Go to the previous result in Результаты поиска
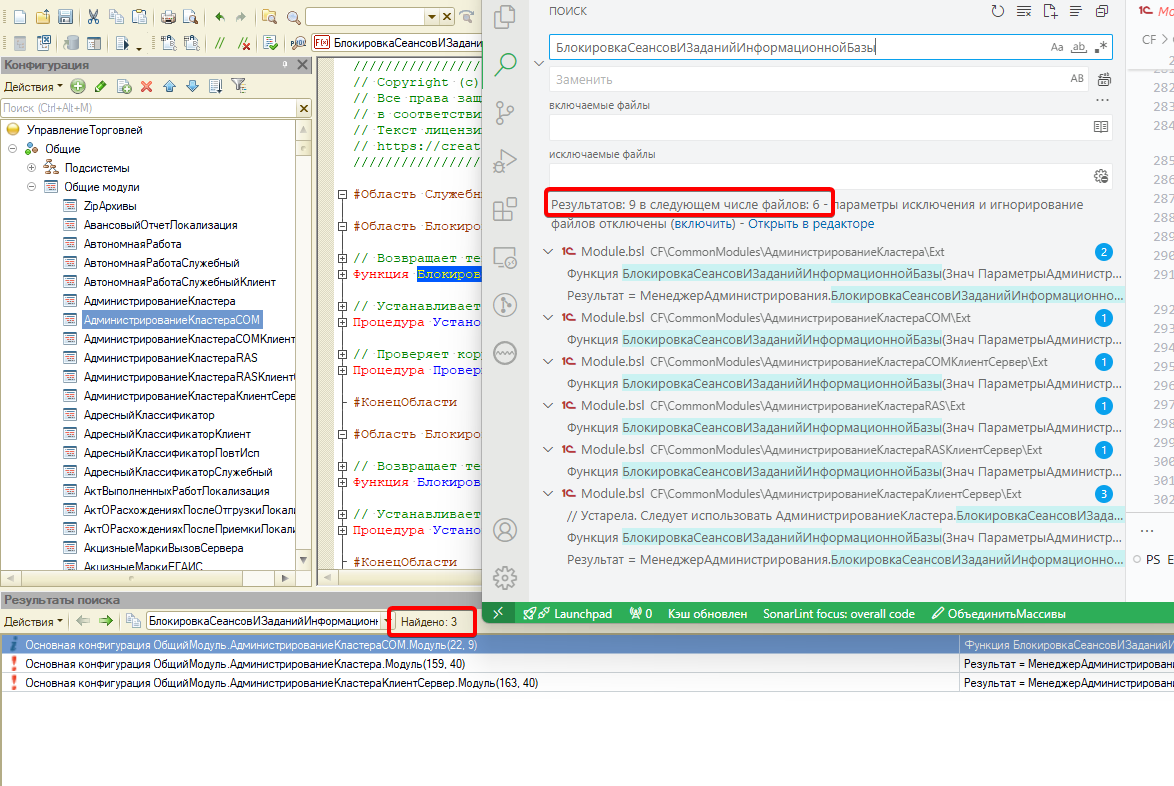The height and width of the screenshot is (786, 1174). [x=83, y=621]
